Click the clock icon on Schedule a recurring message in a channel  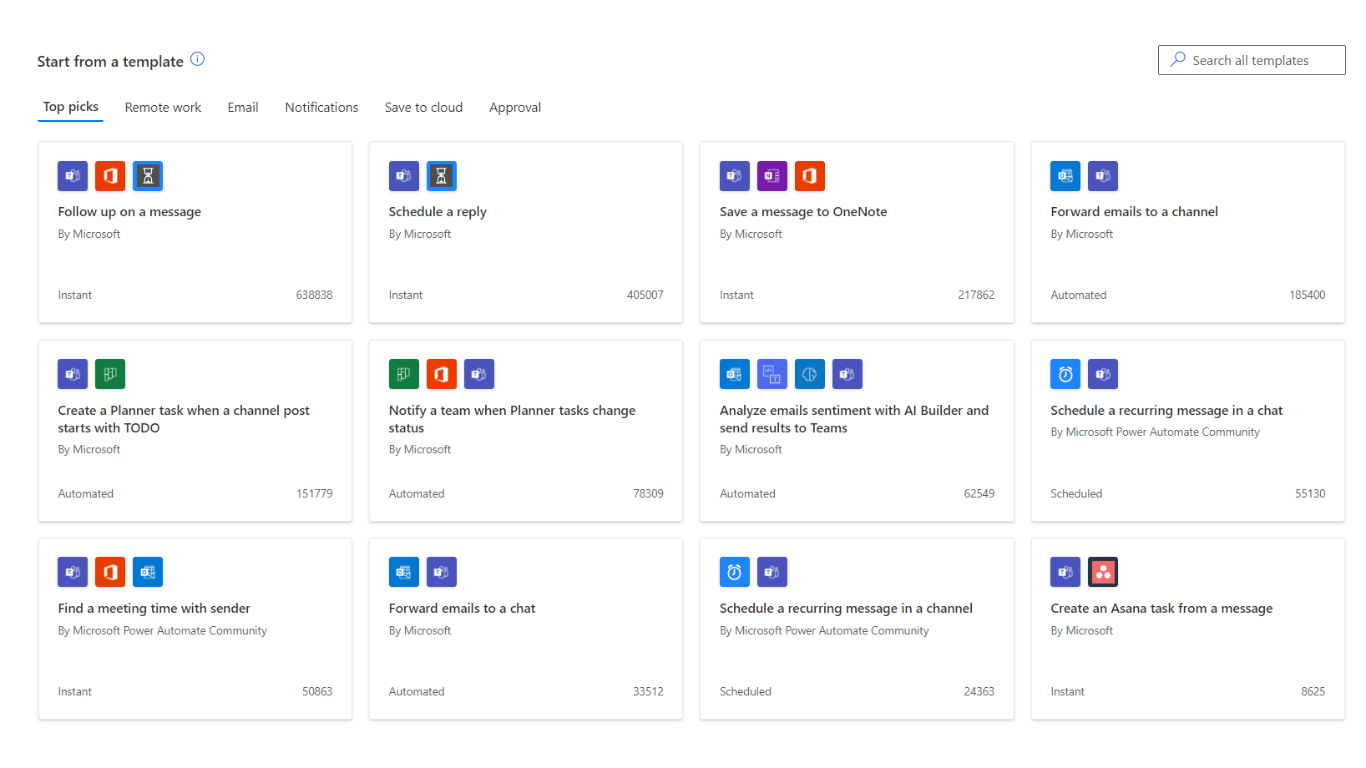coord(735,572)
